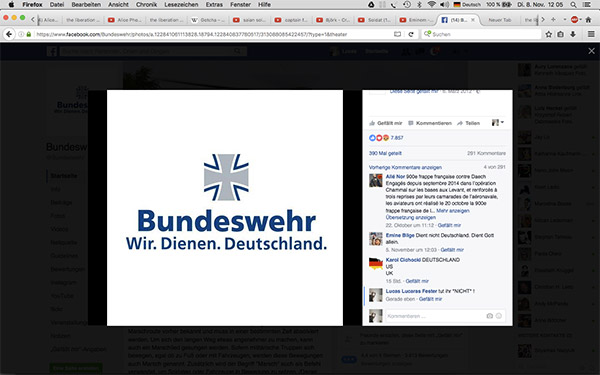600x375 pixels.
Task: Open Emine Bilge's profile name link
Action: coord(400,235)
